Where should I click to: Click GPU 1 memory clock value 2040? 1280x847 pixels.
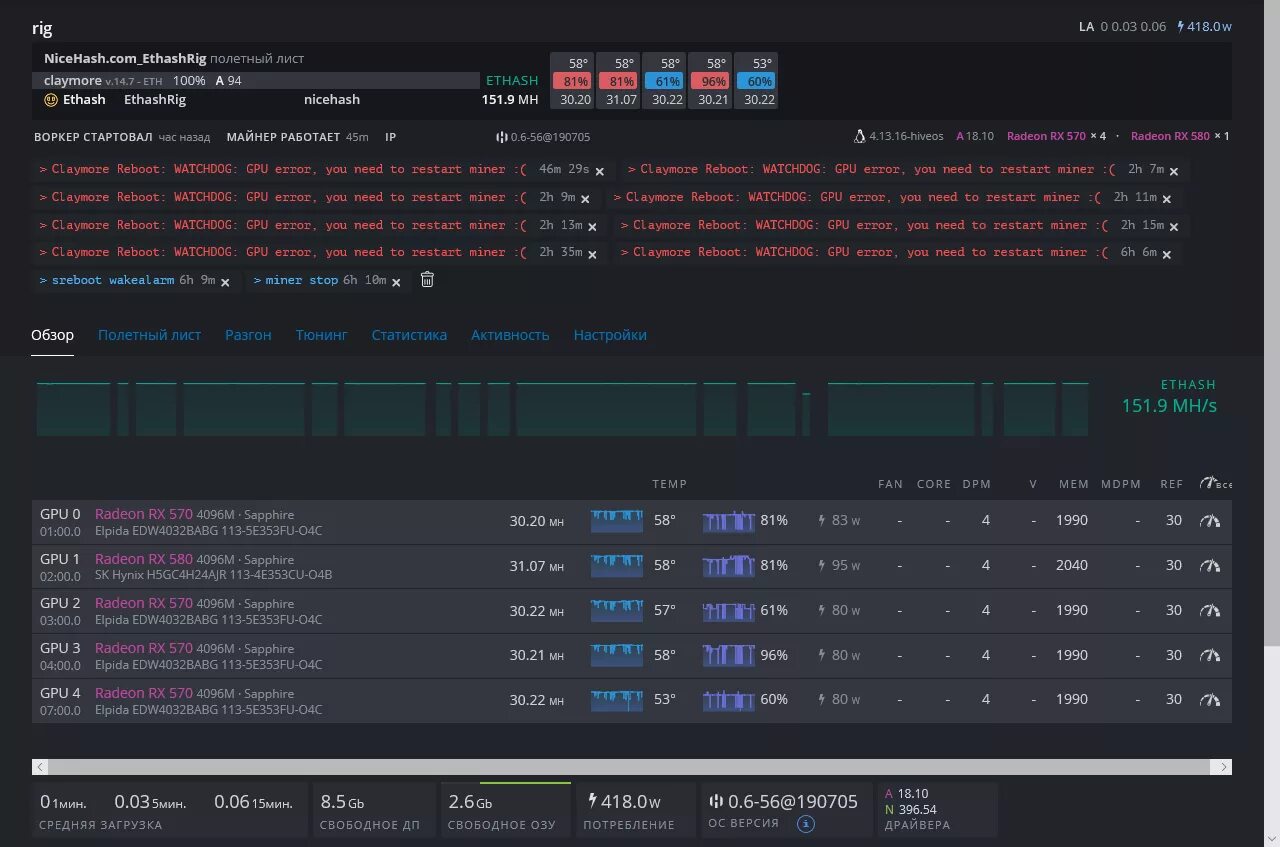(x=1072, y=565)
